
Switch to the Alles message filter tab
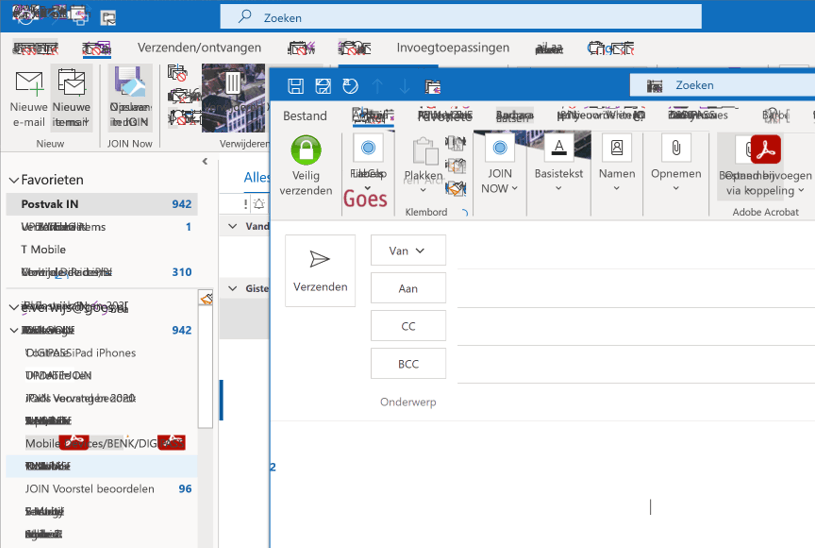point(257,178)
